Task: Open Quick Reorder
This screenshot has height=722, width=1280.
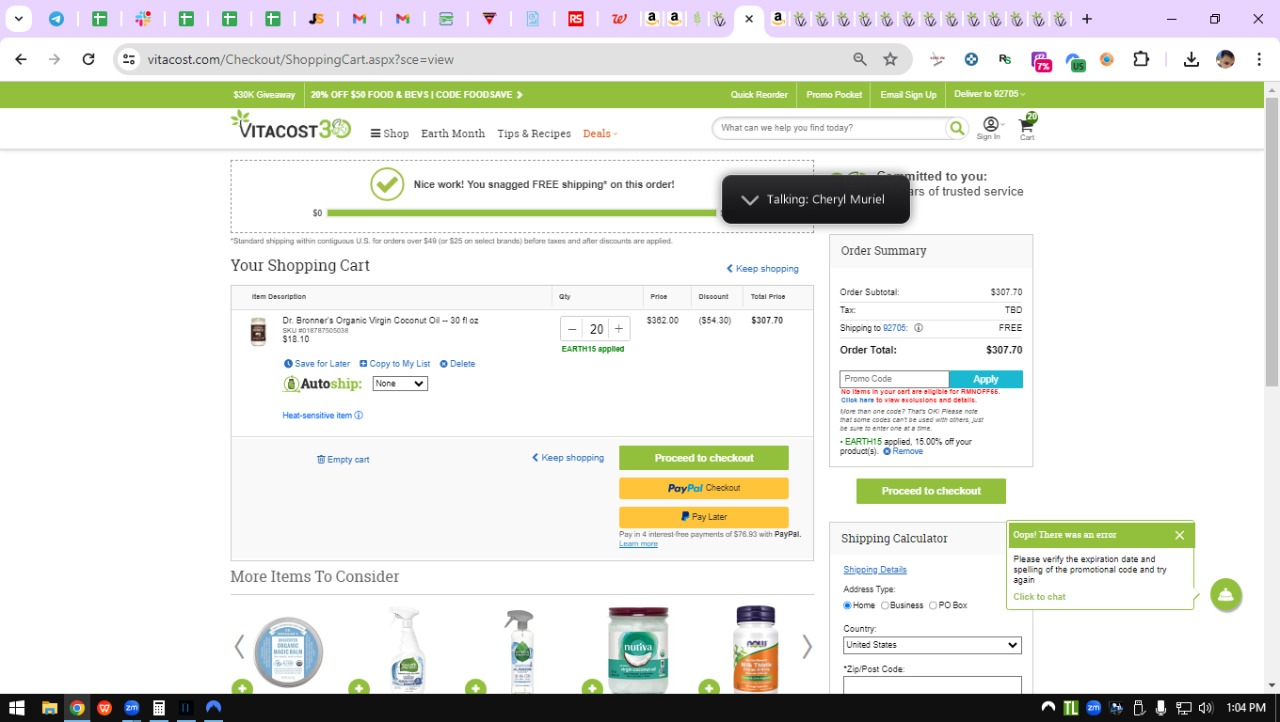Action: pos(759,95)
